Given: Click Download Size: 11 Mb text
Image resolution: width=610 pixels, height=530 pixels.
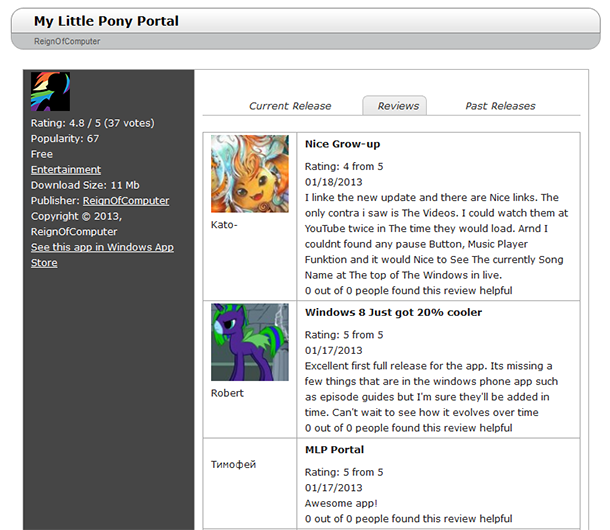Looking at the screenshot, I should [85, 185].
